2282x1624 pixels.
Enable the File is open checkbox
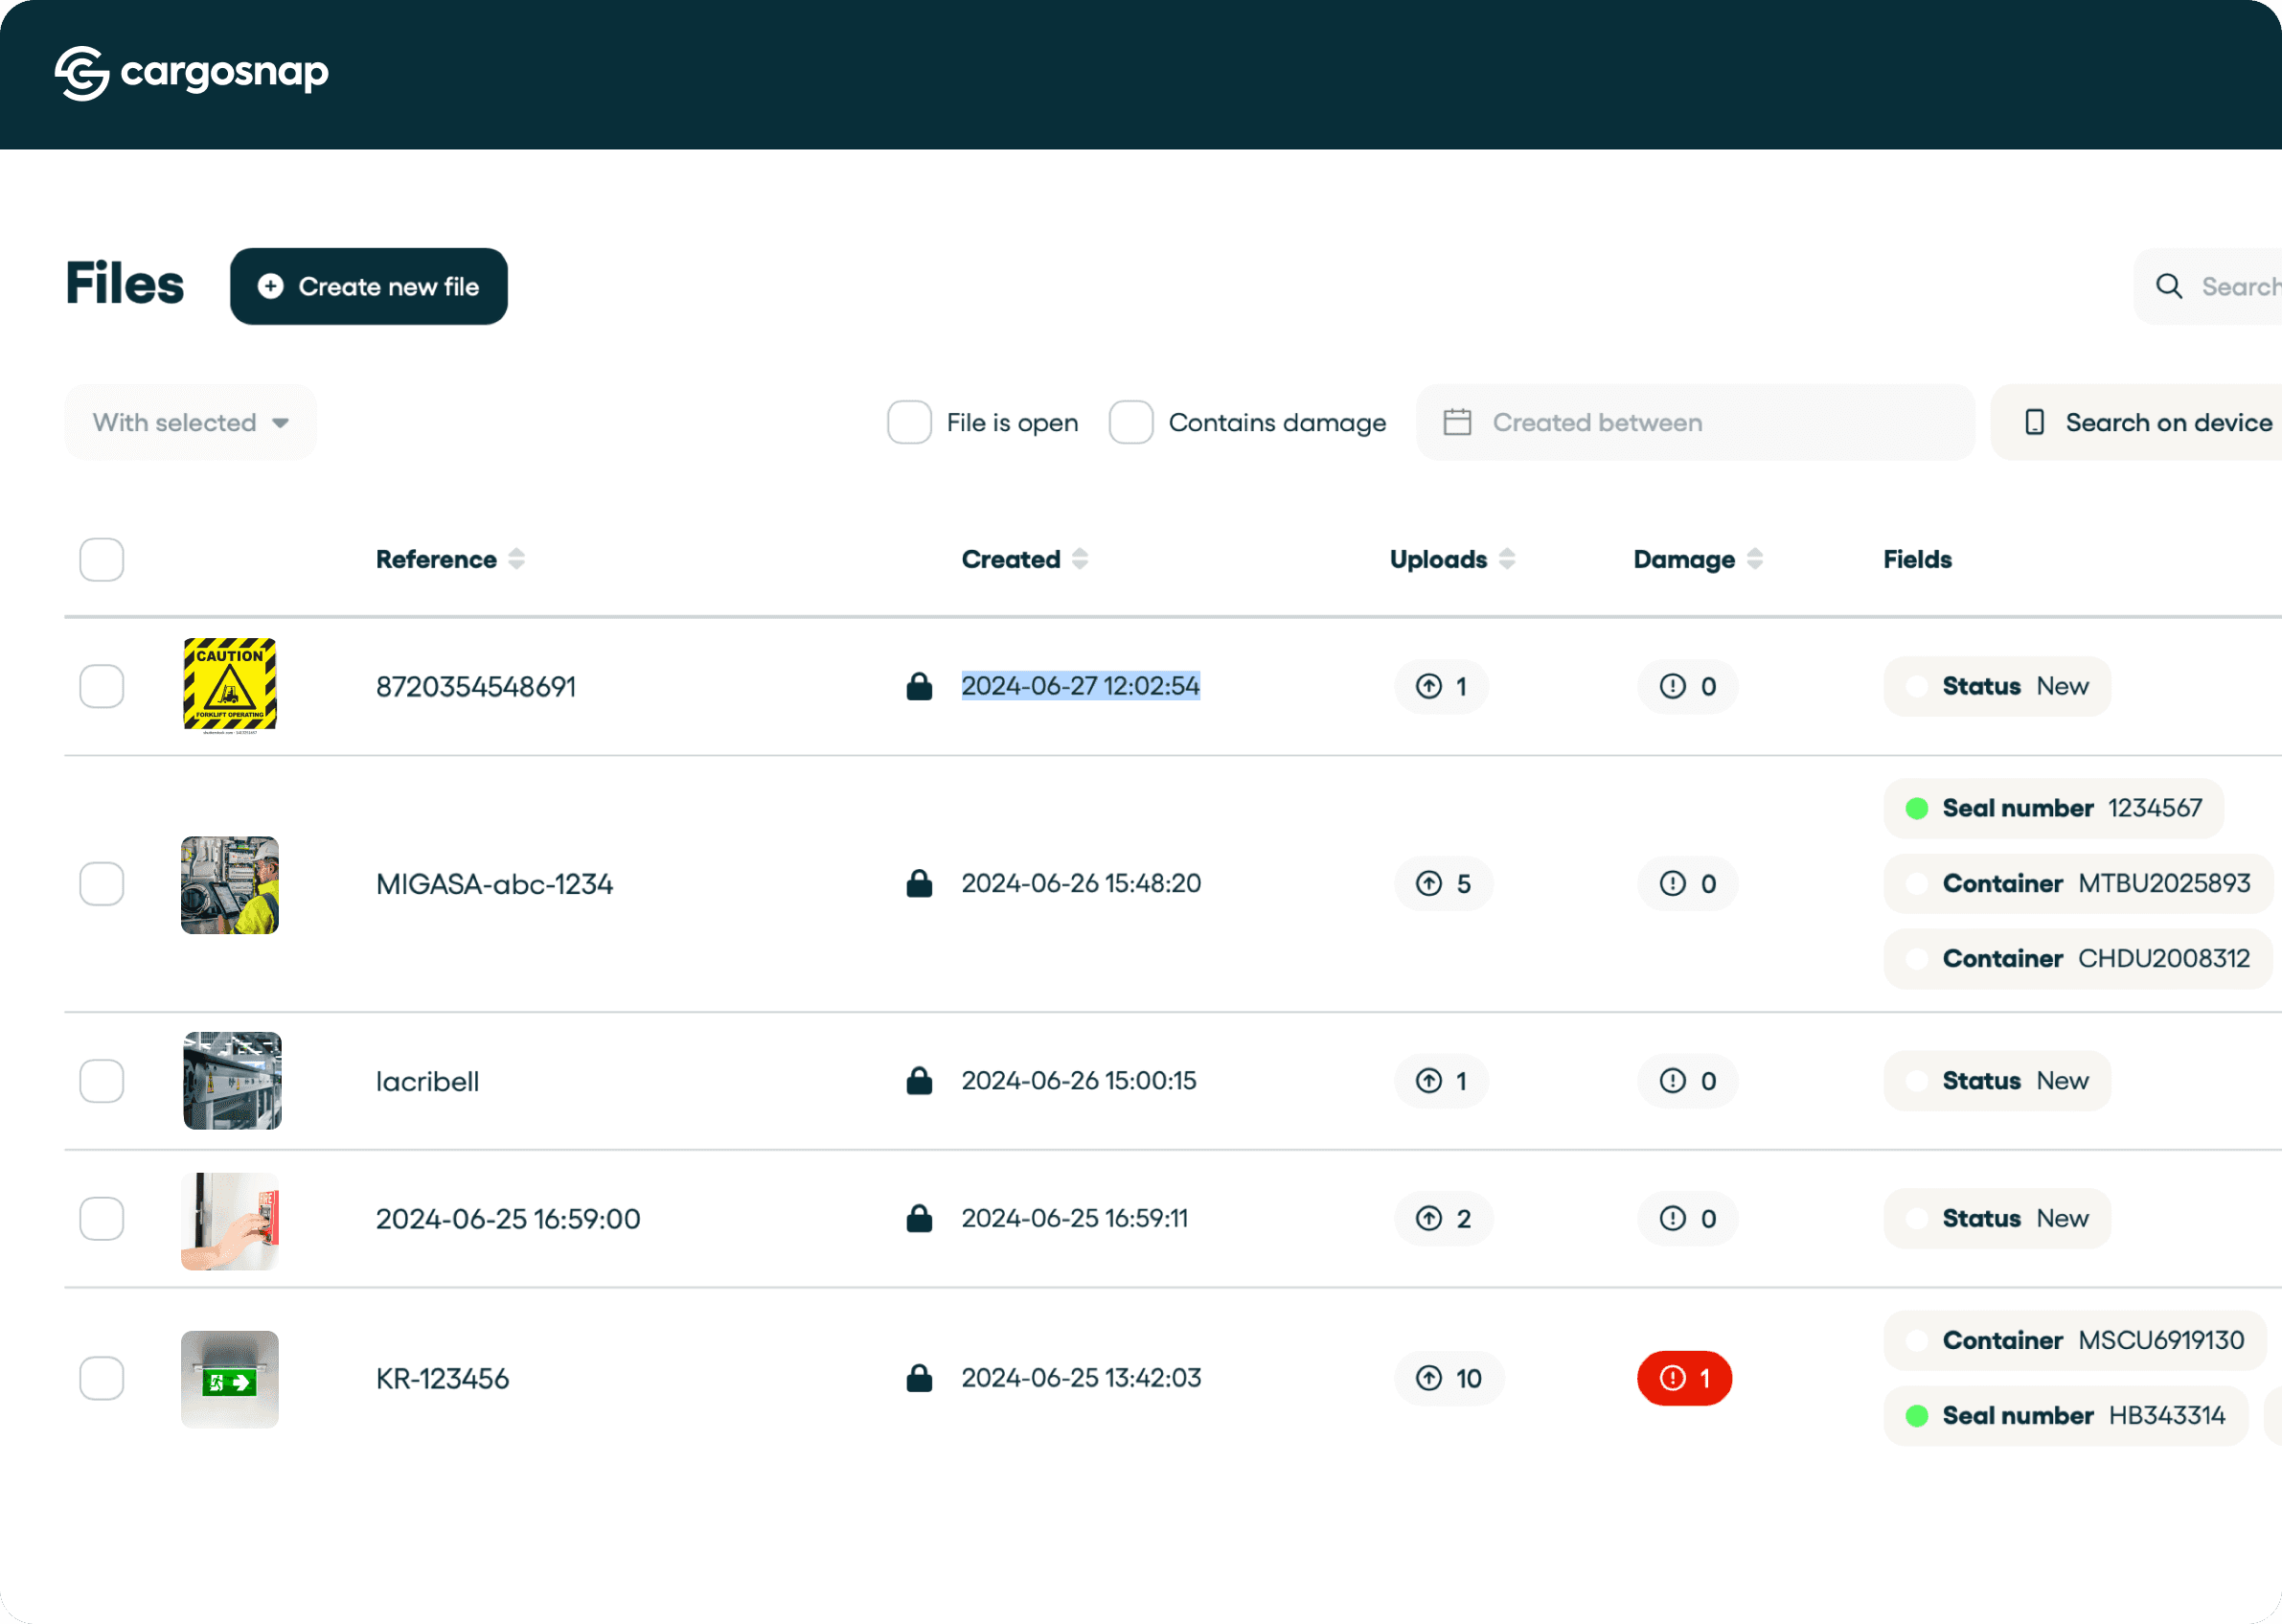coord(909,423)
